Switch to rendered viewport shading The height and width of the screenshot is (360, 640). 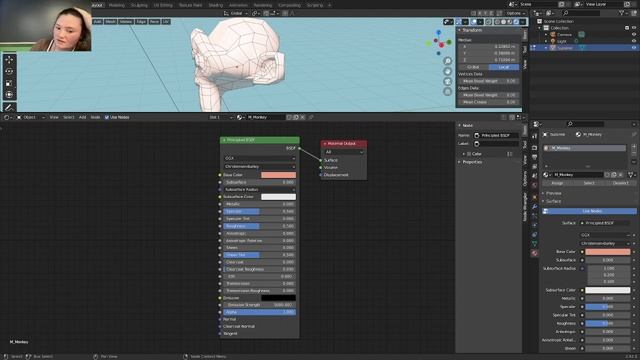(516, 22)
